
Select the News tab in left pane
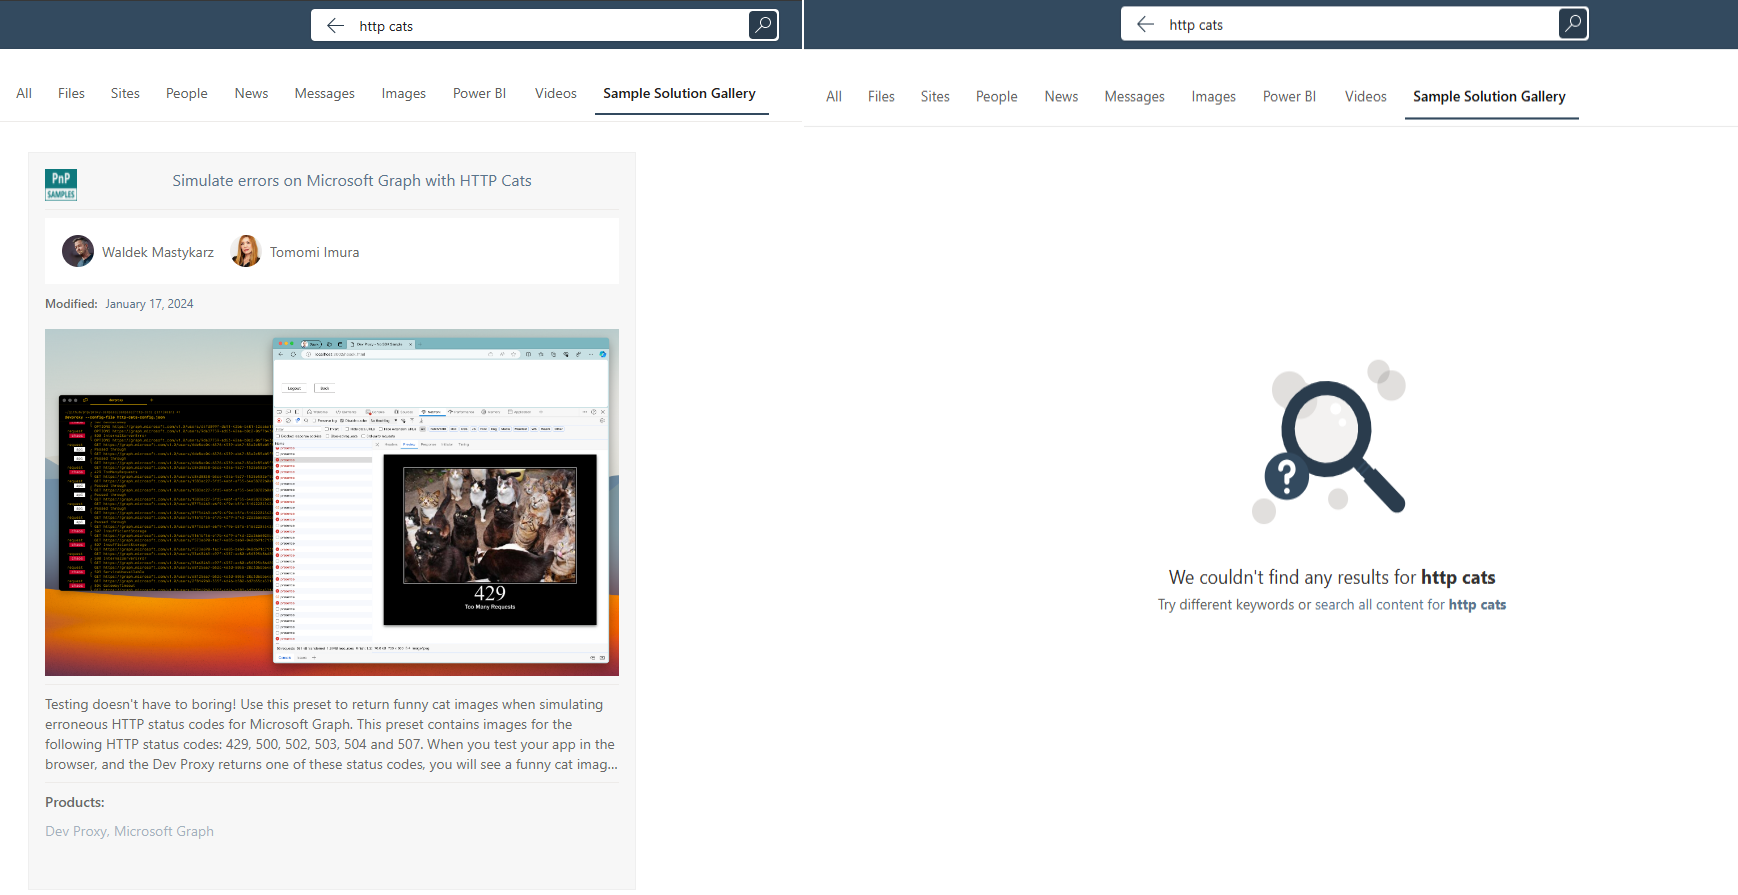point(251,93)
